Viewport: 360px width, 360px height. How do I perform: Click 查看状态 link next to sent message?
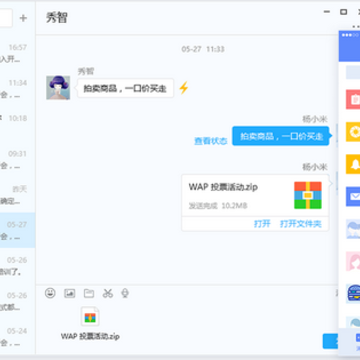point(211,141)
